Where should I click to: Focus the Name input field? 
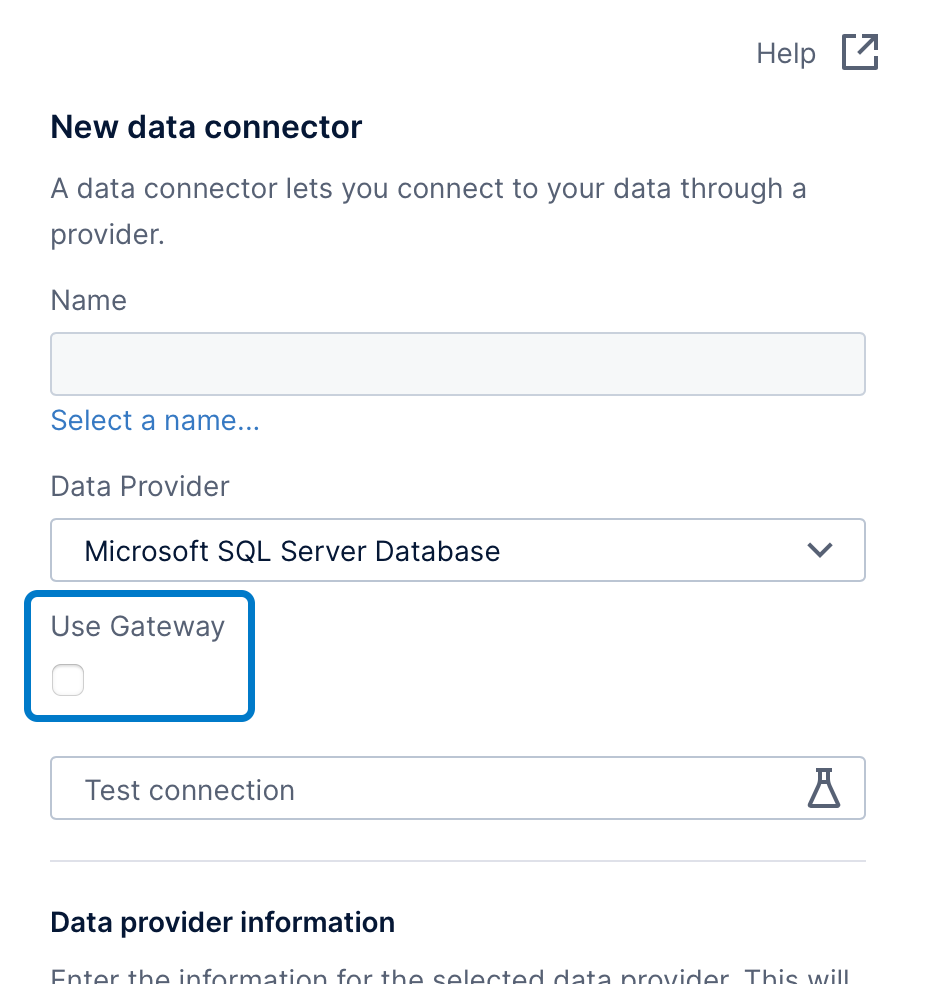457,364
